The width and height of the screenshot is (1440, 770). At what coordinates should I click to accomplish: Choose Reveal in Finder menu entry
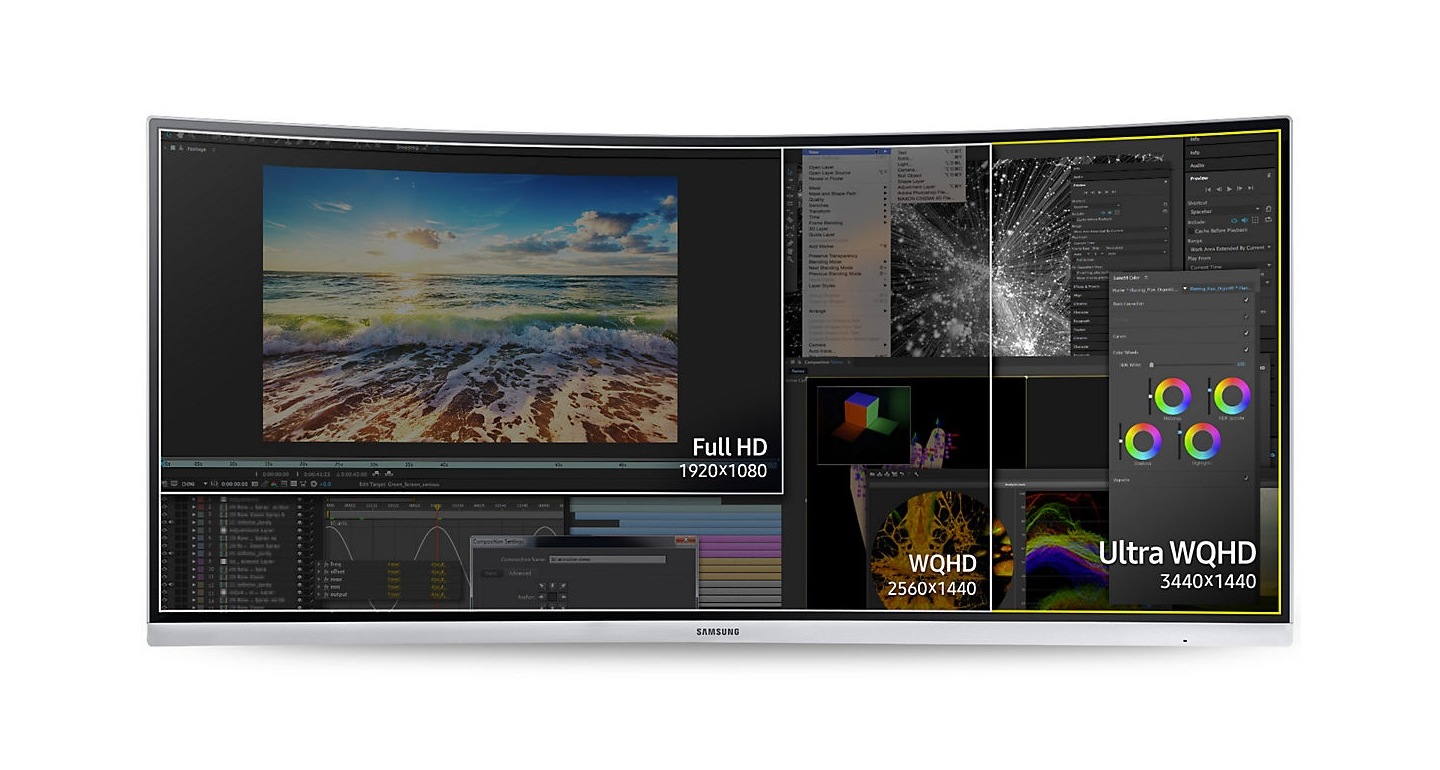click(845, 180)
